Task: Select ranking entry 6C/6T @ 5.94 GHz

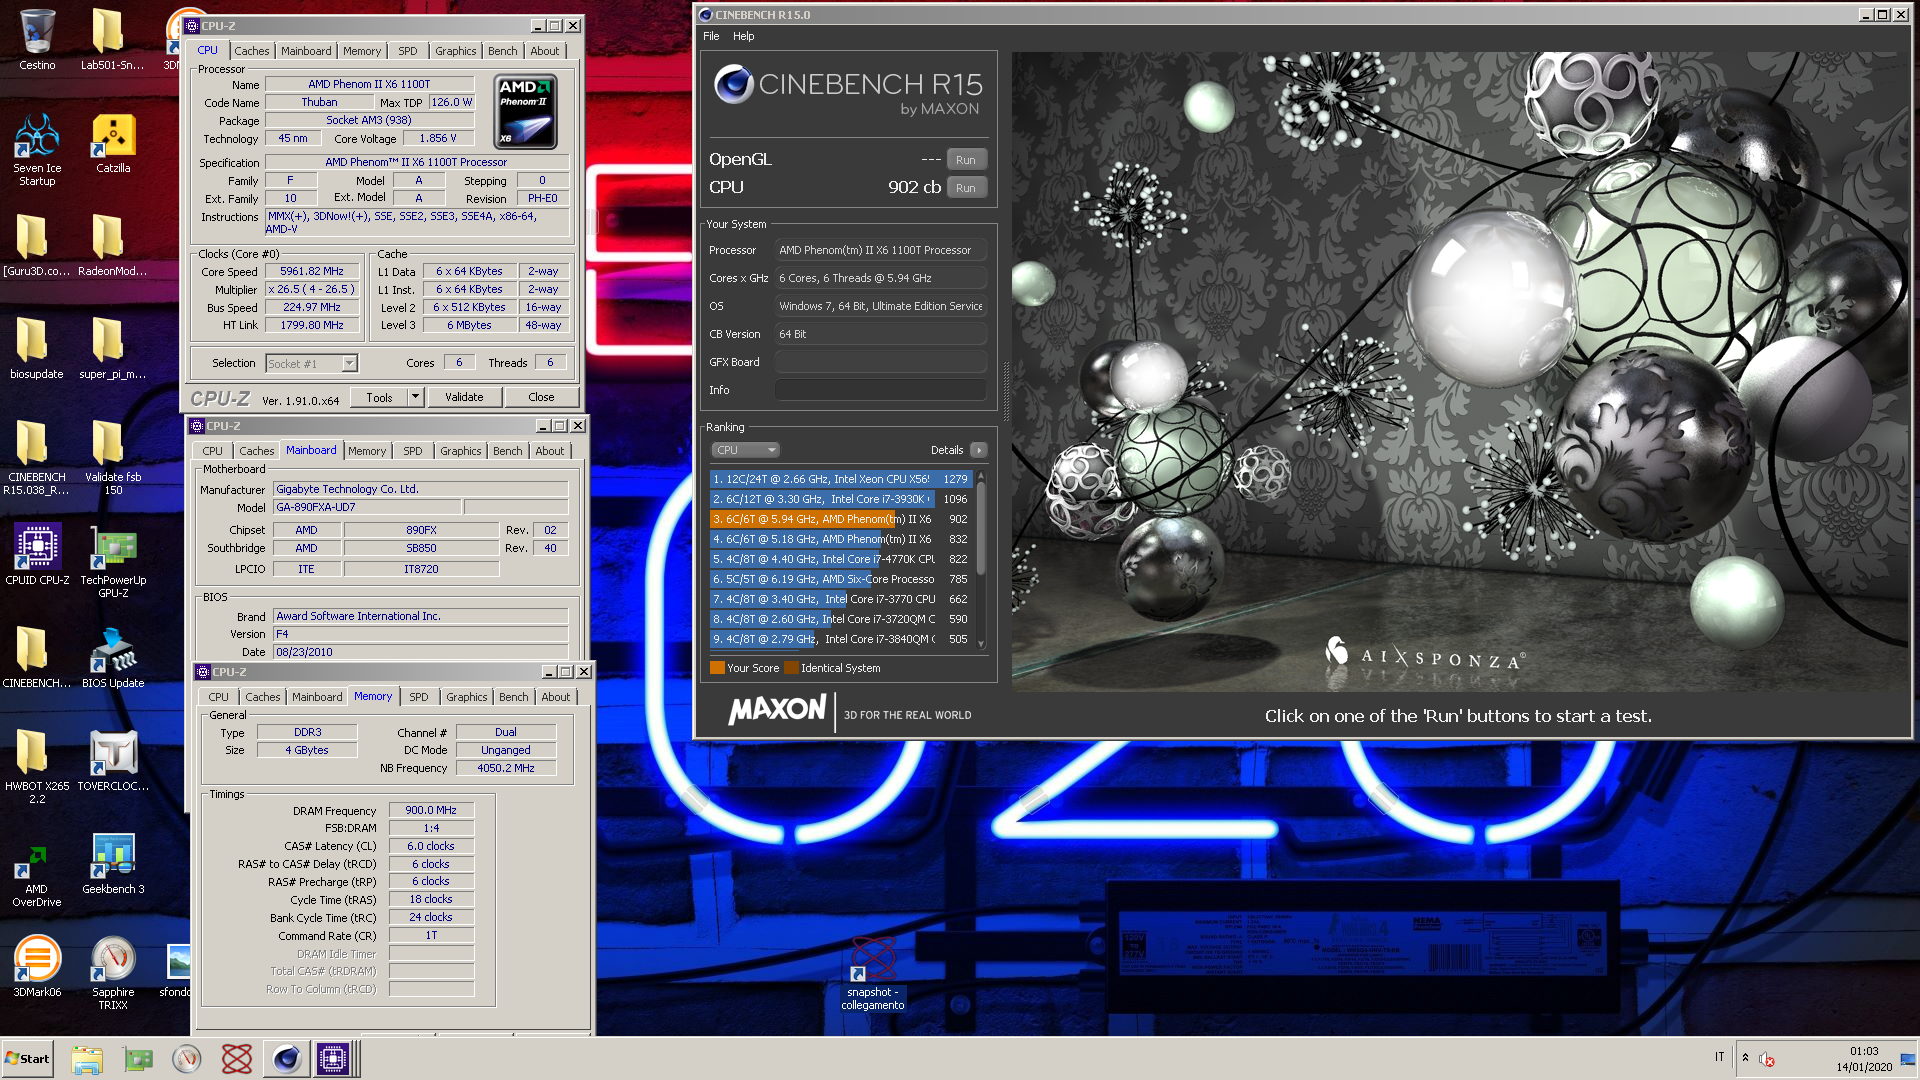Action: 840,519
